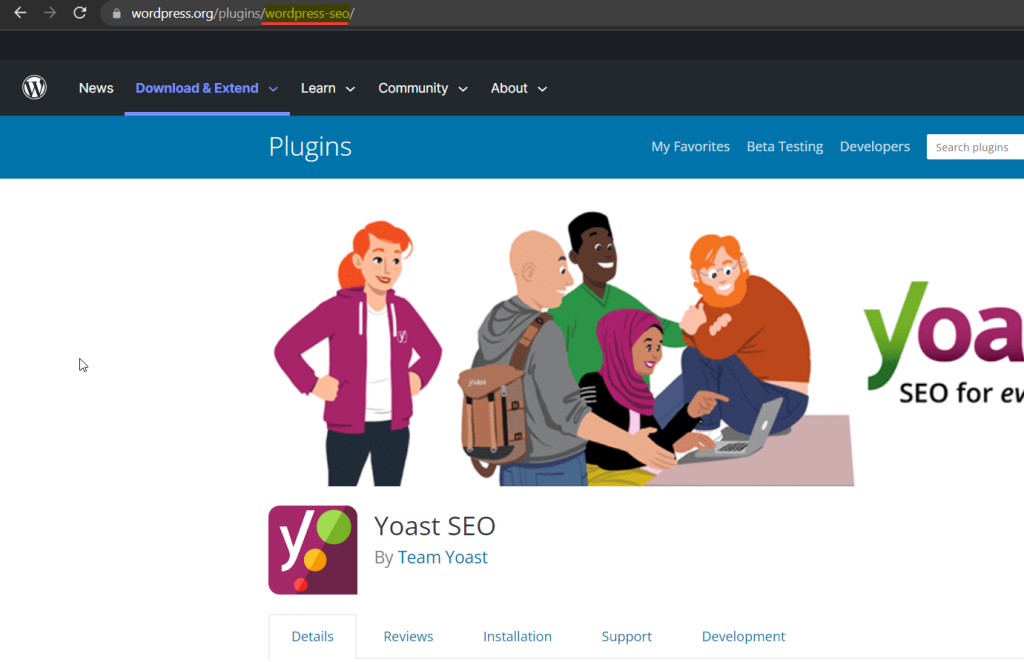Image resolution: width=1024 pixels, height=662 pixels.
Task: Switch to the Support tab
Action: (626, 636)
